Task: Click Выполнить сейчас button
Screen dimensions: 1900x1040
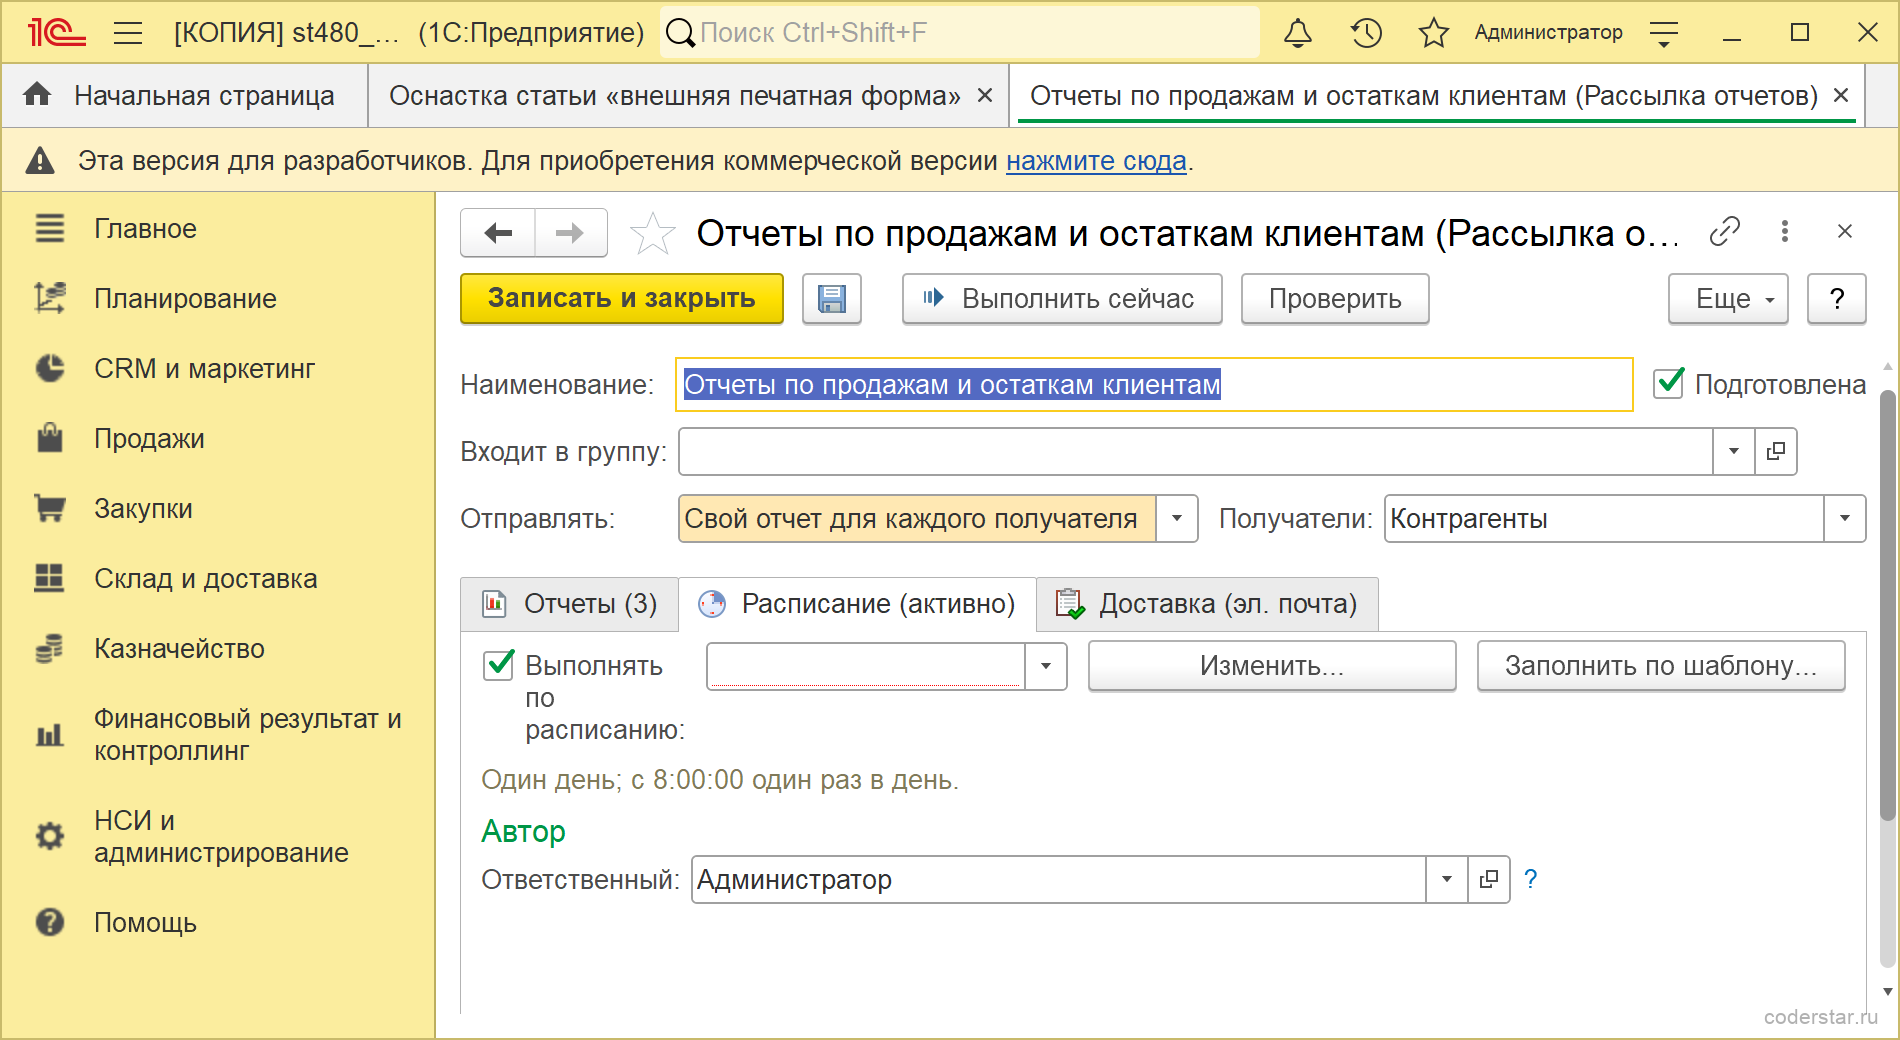Action: [x=1062, y=299]
